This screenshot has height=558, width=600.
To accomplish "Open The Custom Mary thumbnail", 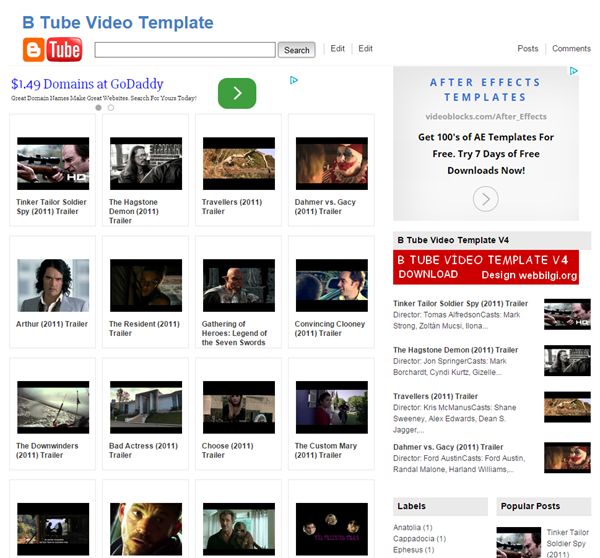I will pyautogui.click(x=332, y=407).
